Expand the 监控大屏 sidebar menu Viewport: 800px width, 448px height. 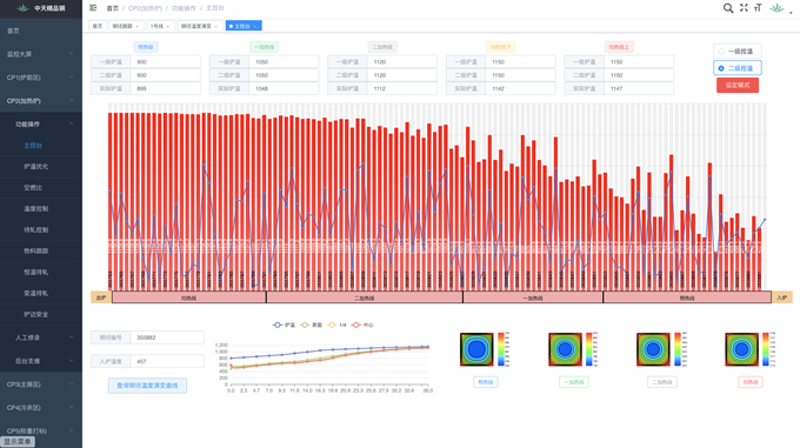(40, 53)
